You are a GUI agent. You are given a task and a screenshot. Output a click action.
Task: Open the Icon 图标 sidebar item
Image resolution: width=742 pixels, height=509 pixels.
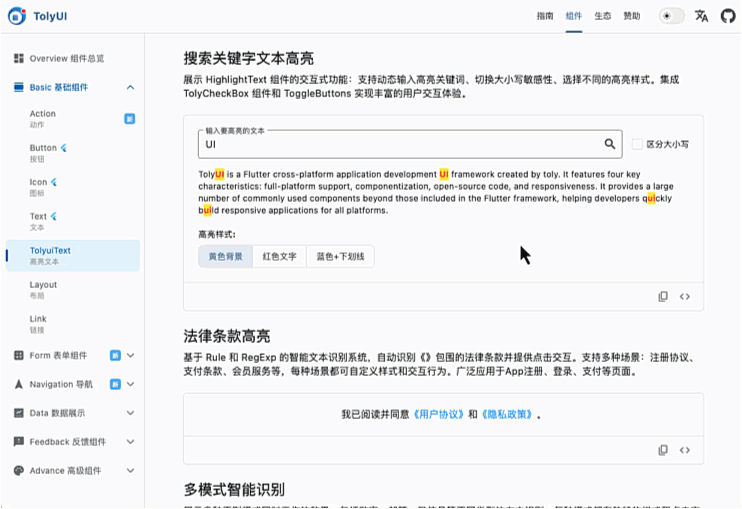tap(73, 187)
